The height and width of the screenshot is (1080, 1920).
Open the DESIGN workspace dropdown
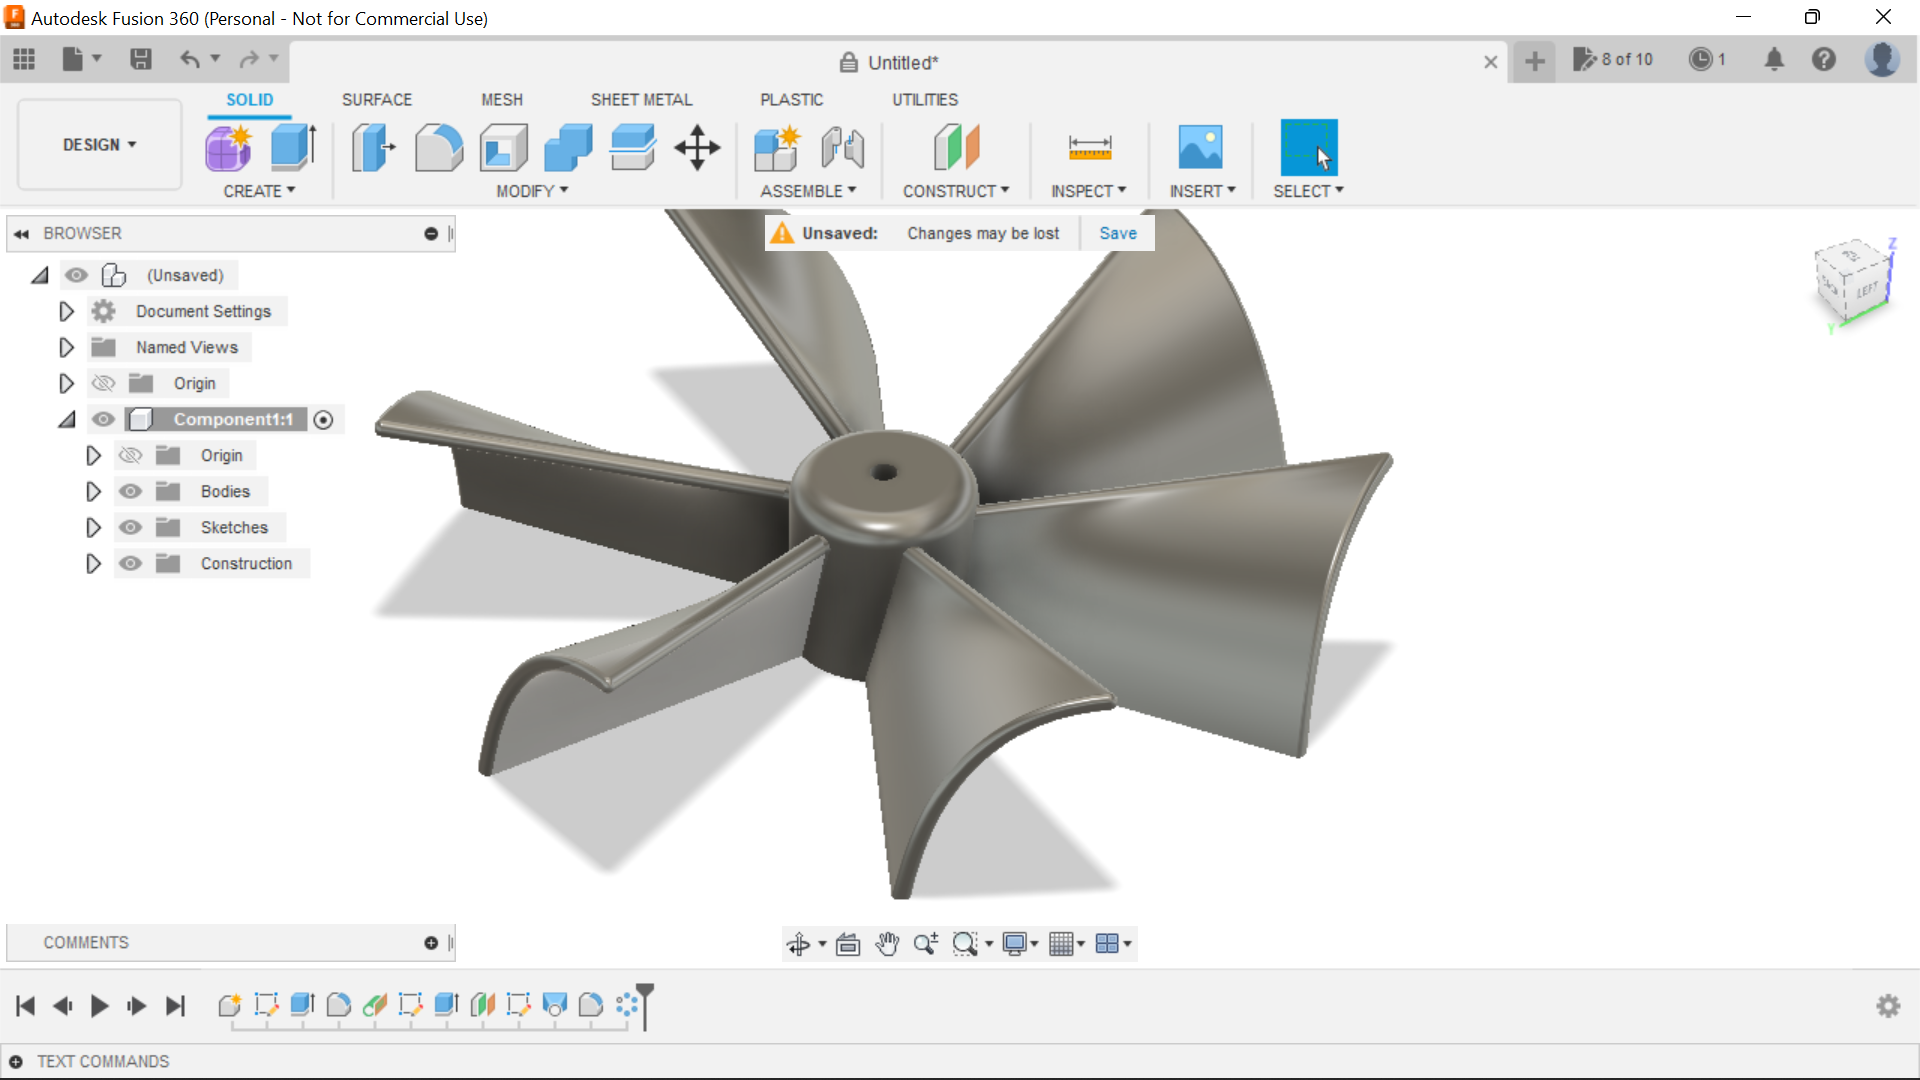point(99,145)
